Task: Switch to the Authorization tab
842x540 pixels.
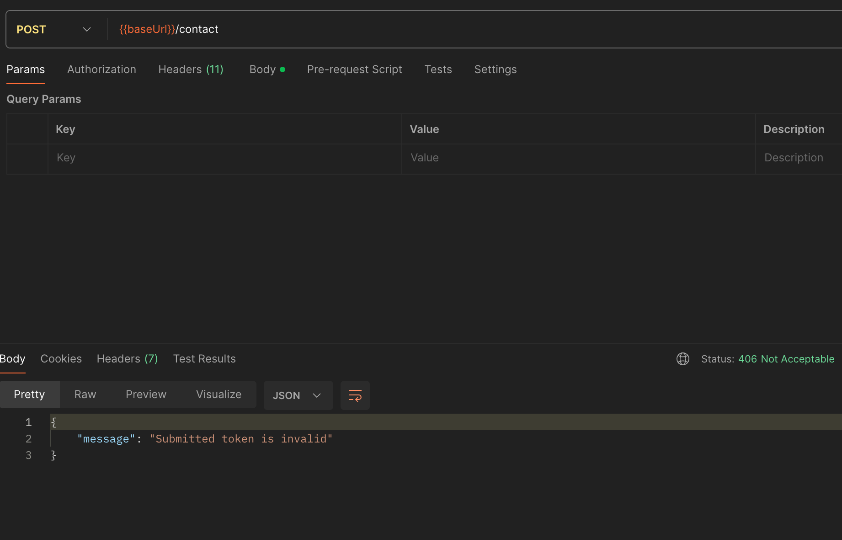Action: pyautogui.click(x=101, y=69)
